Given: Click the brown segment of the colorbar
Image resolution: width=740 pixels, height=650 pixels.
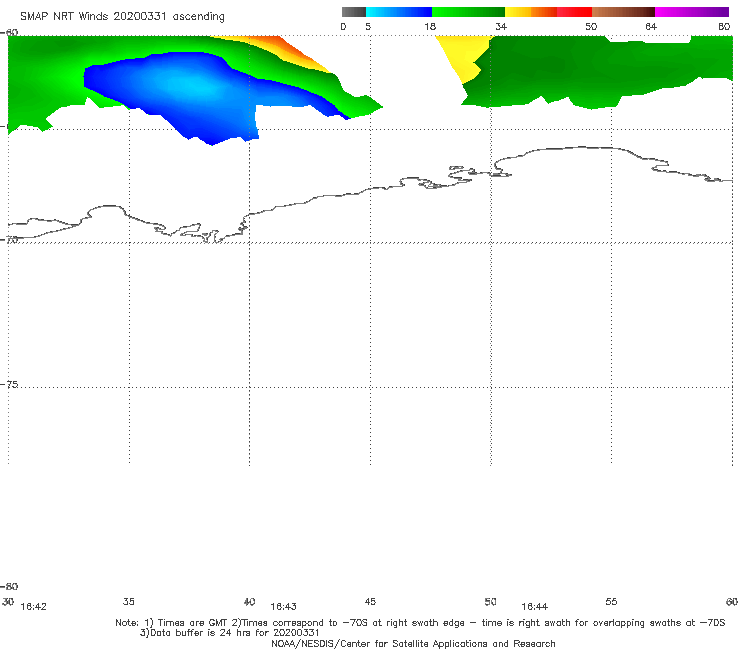Looking at the screenshot, I should click(623, 12).
